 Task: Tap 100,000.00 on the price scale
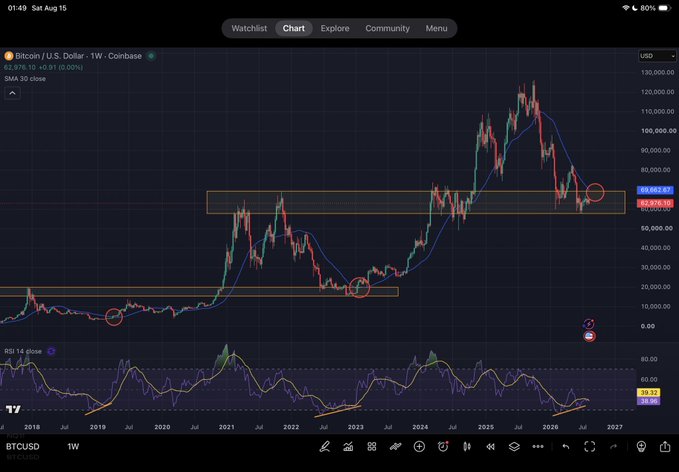pyautogui.click(x=659, y=130)
